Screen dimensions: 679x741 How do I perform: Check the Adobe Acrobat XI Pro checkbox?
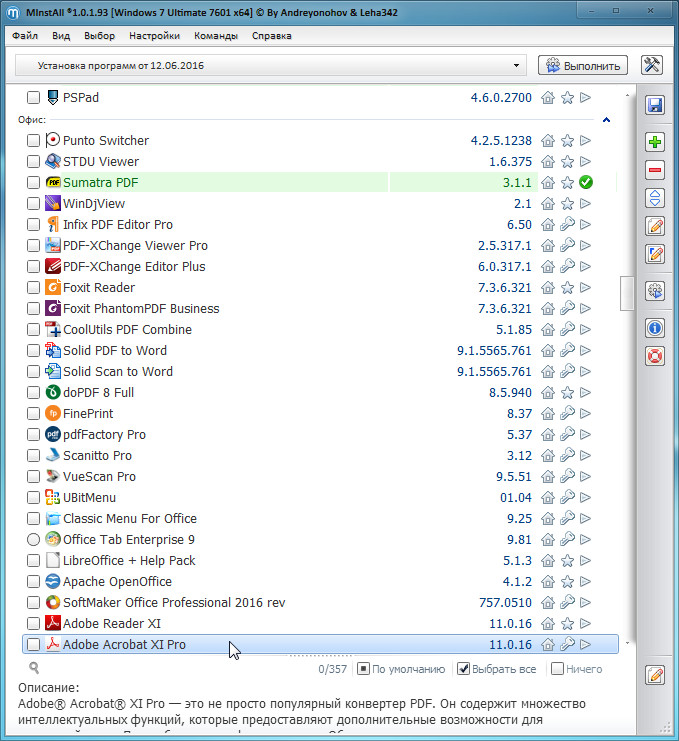[33, 644]
